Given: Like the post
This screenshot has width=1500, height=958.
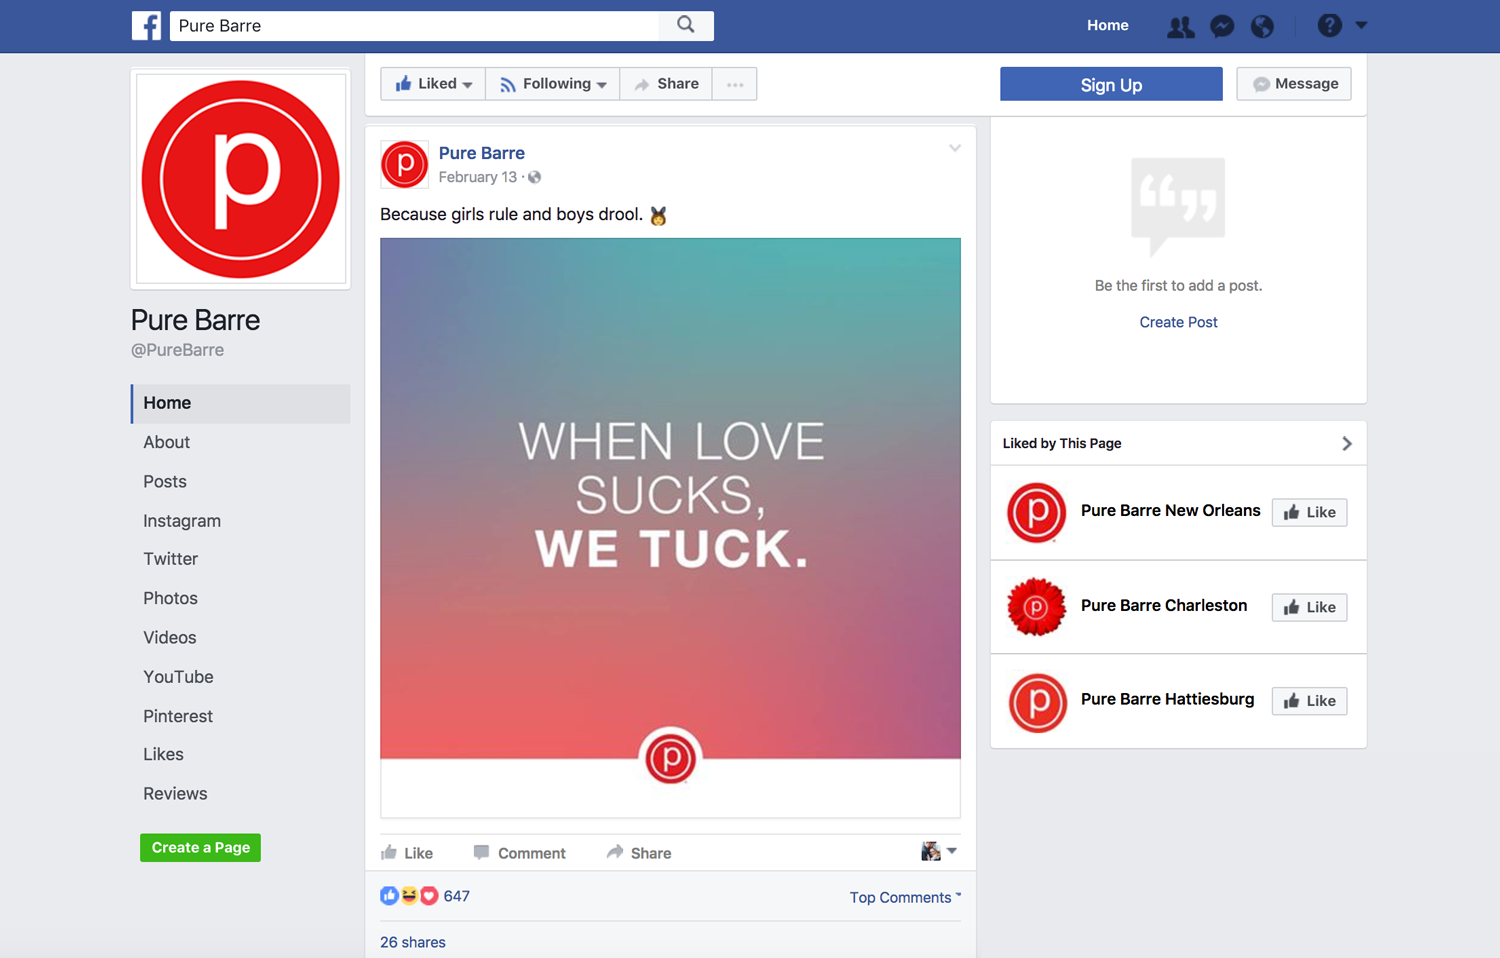Looking at the screenshot, I should [407, 853].
